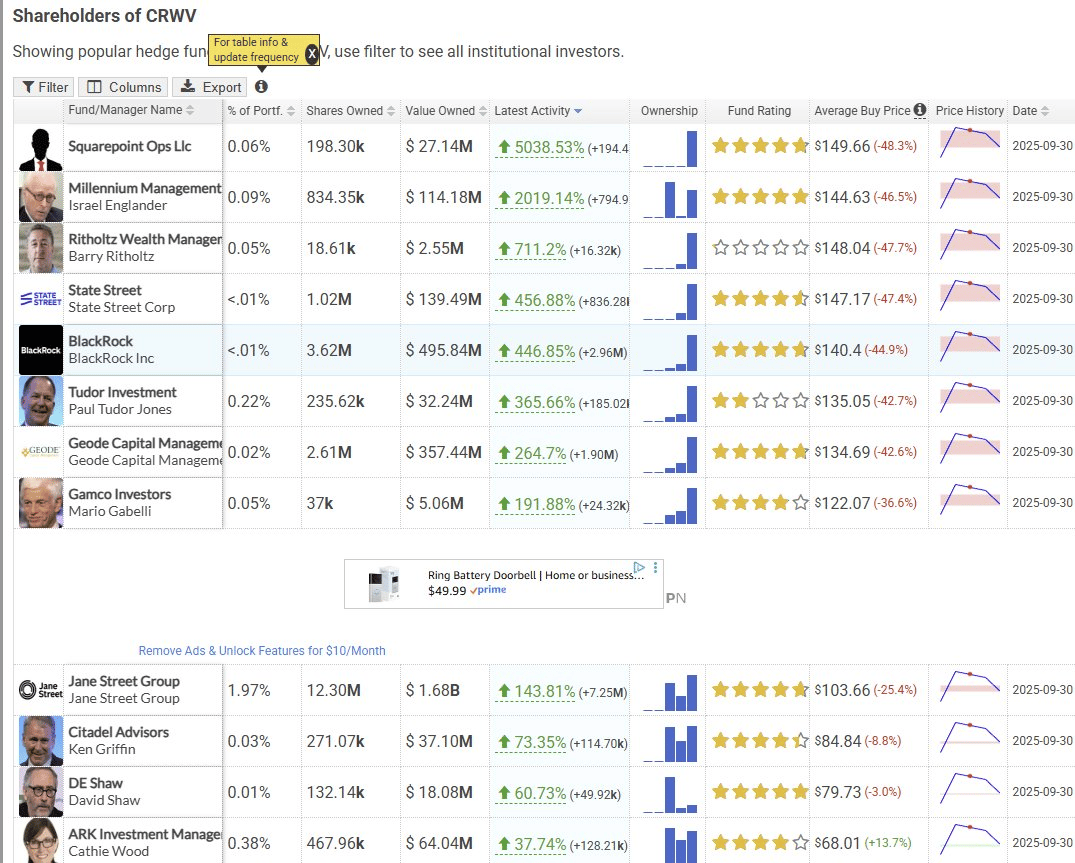The height and width of the screenshot is (863, 1075).
Task: Open DE Shaw fund link
Action: tap(95, 783)
